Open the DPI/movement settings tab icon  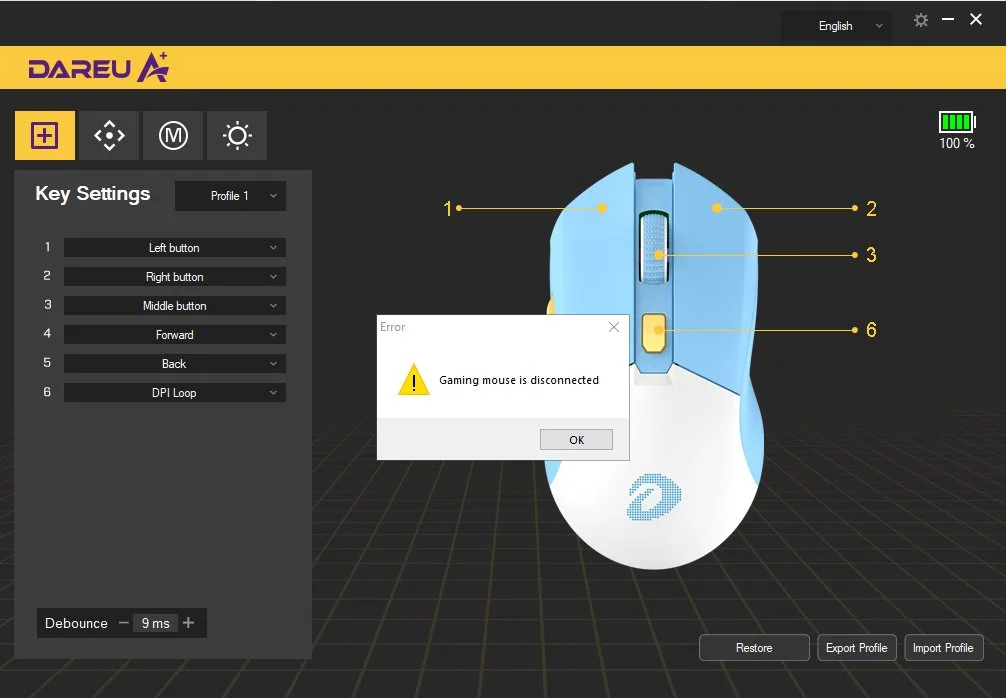tap(109, 135)
